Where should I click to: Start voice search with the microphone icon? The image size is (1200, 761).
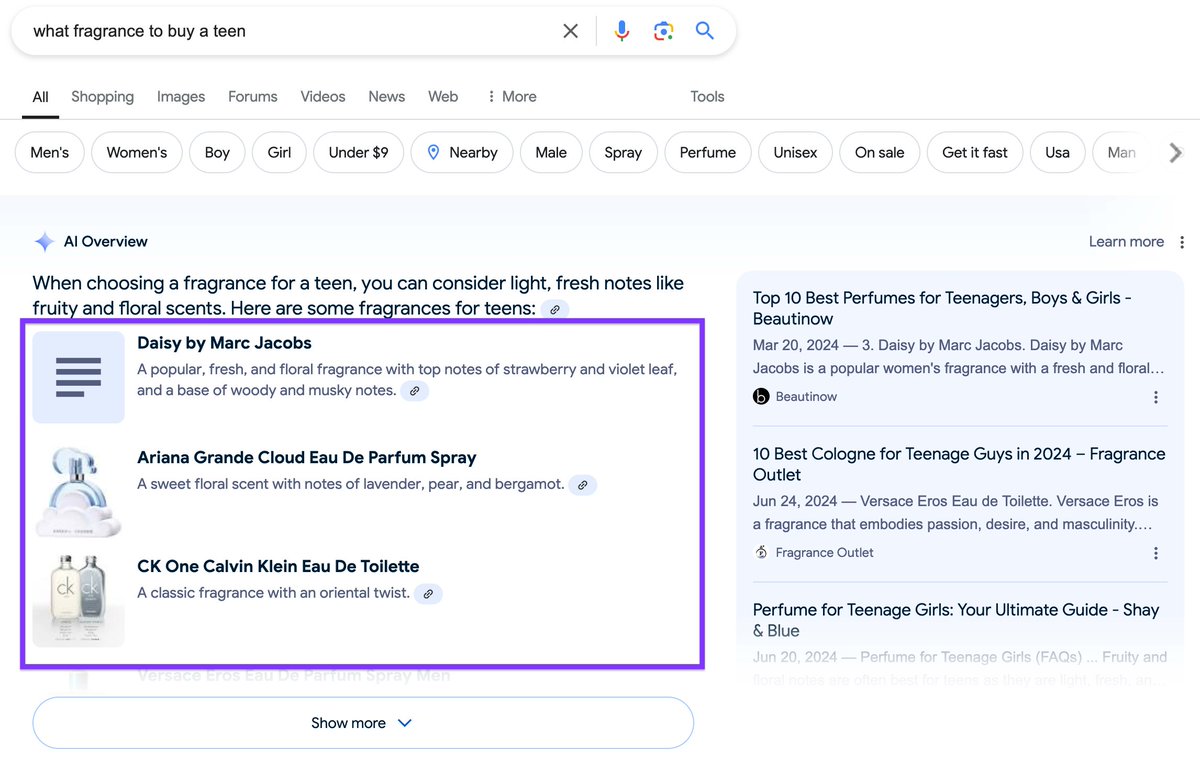(622, 31)
